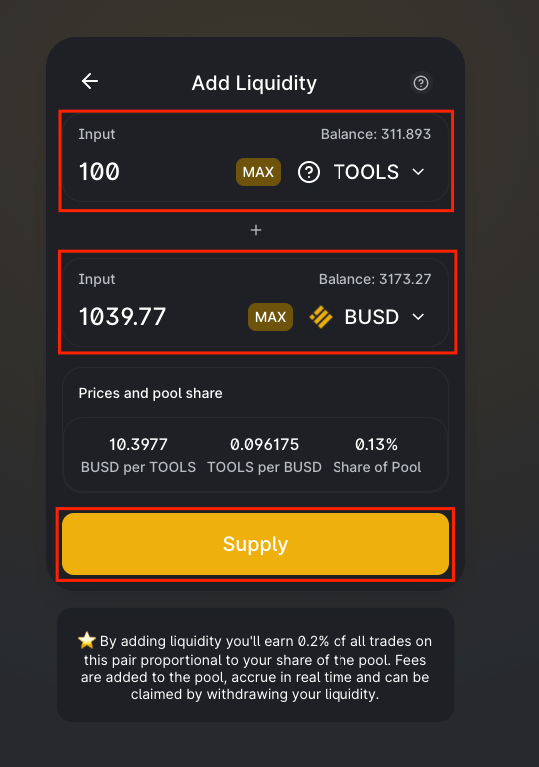Viewport: 539px width, 767px height.
Task: Click the 0.13% Share of Pool value
Action: point(376,445)
